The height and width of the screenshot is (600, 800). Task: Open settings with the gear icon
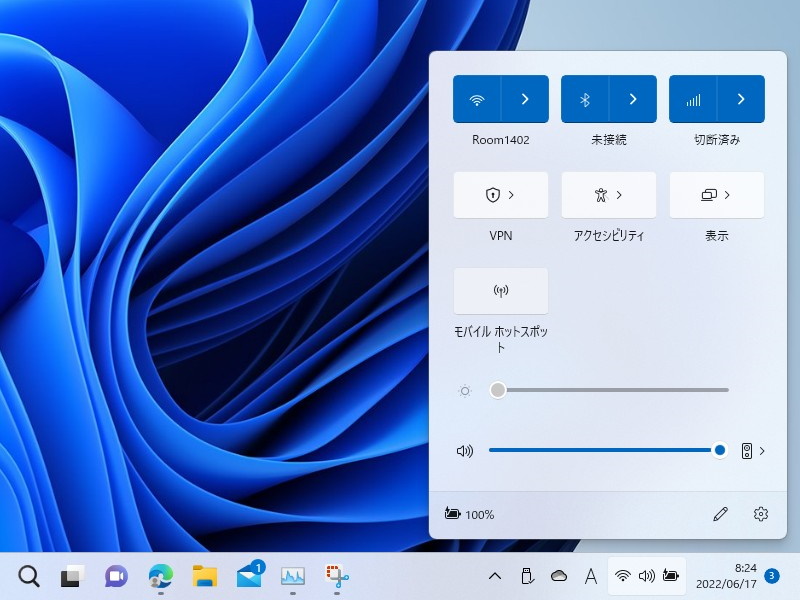(x=761, y=514)
